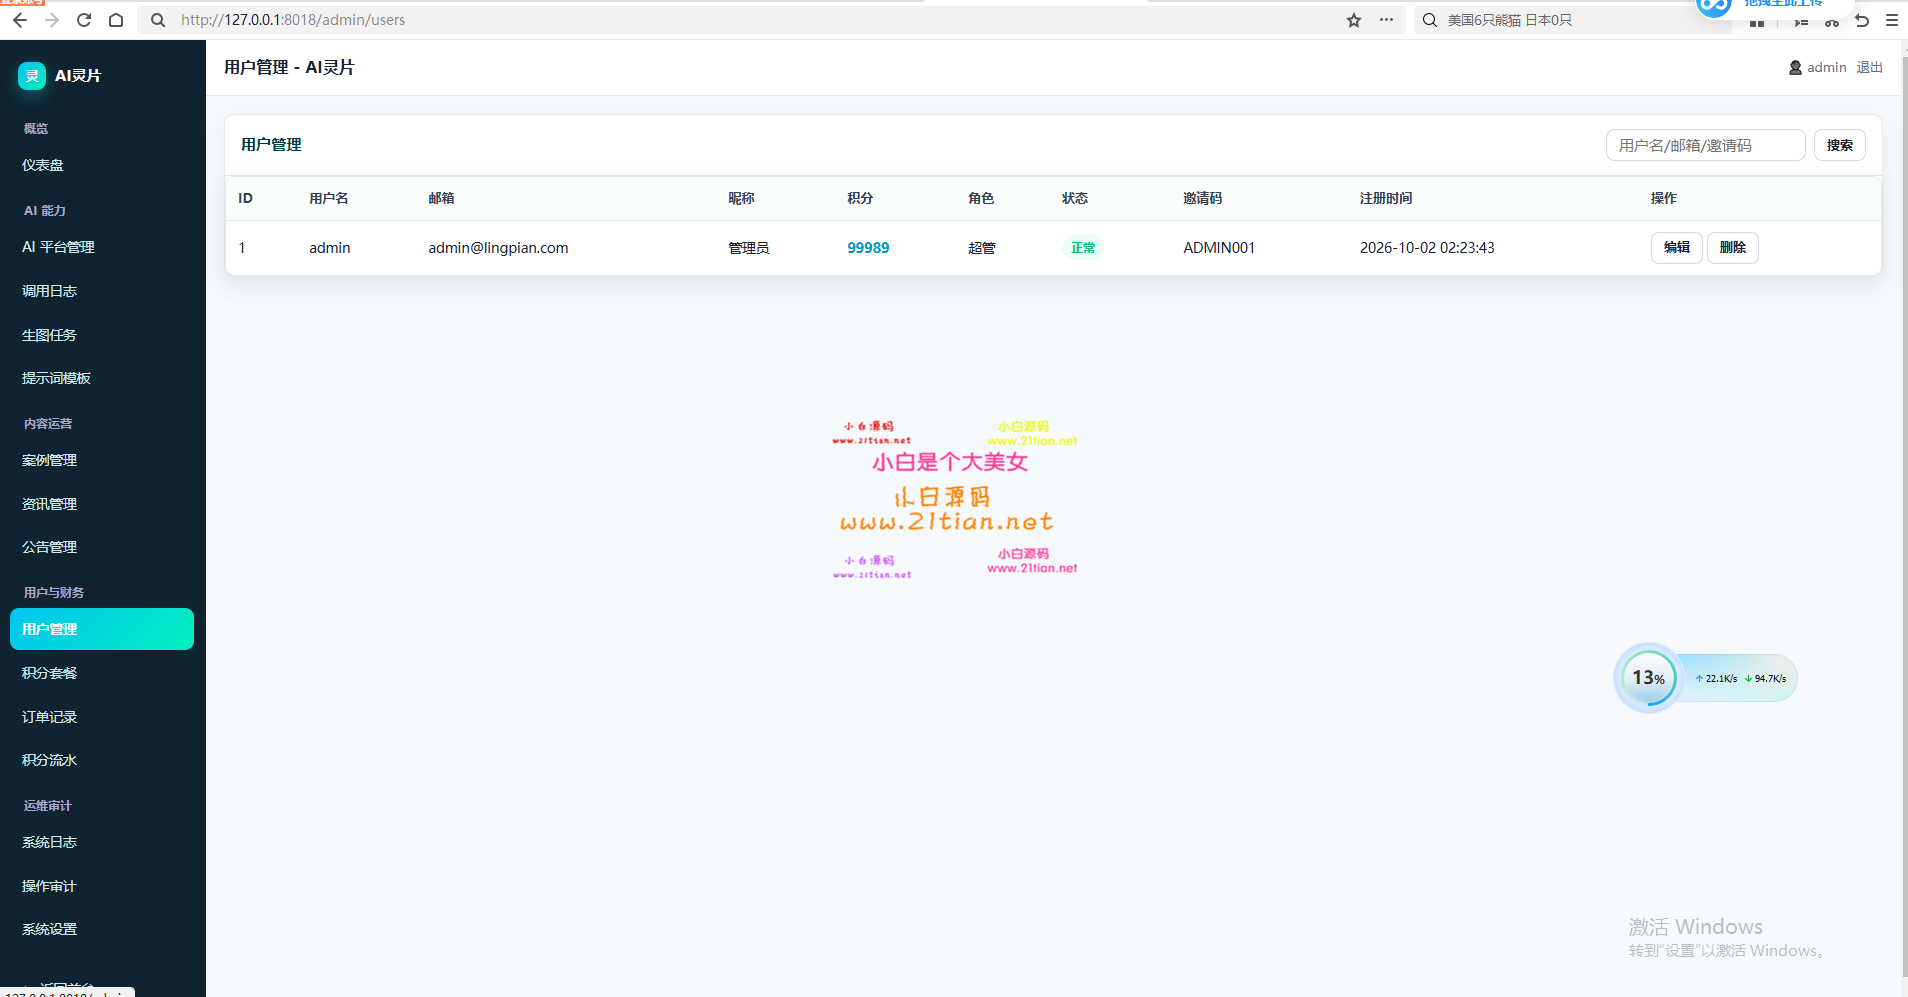Screen dimensions: 1908x997
Task: Click 删除 button for admin user
Action: click(1733, 248)
